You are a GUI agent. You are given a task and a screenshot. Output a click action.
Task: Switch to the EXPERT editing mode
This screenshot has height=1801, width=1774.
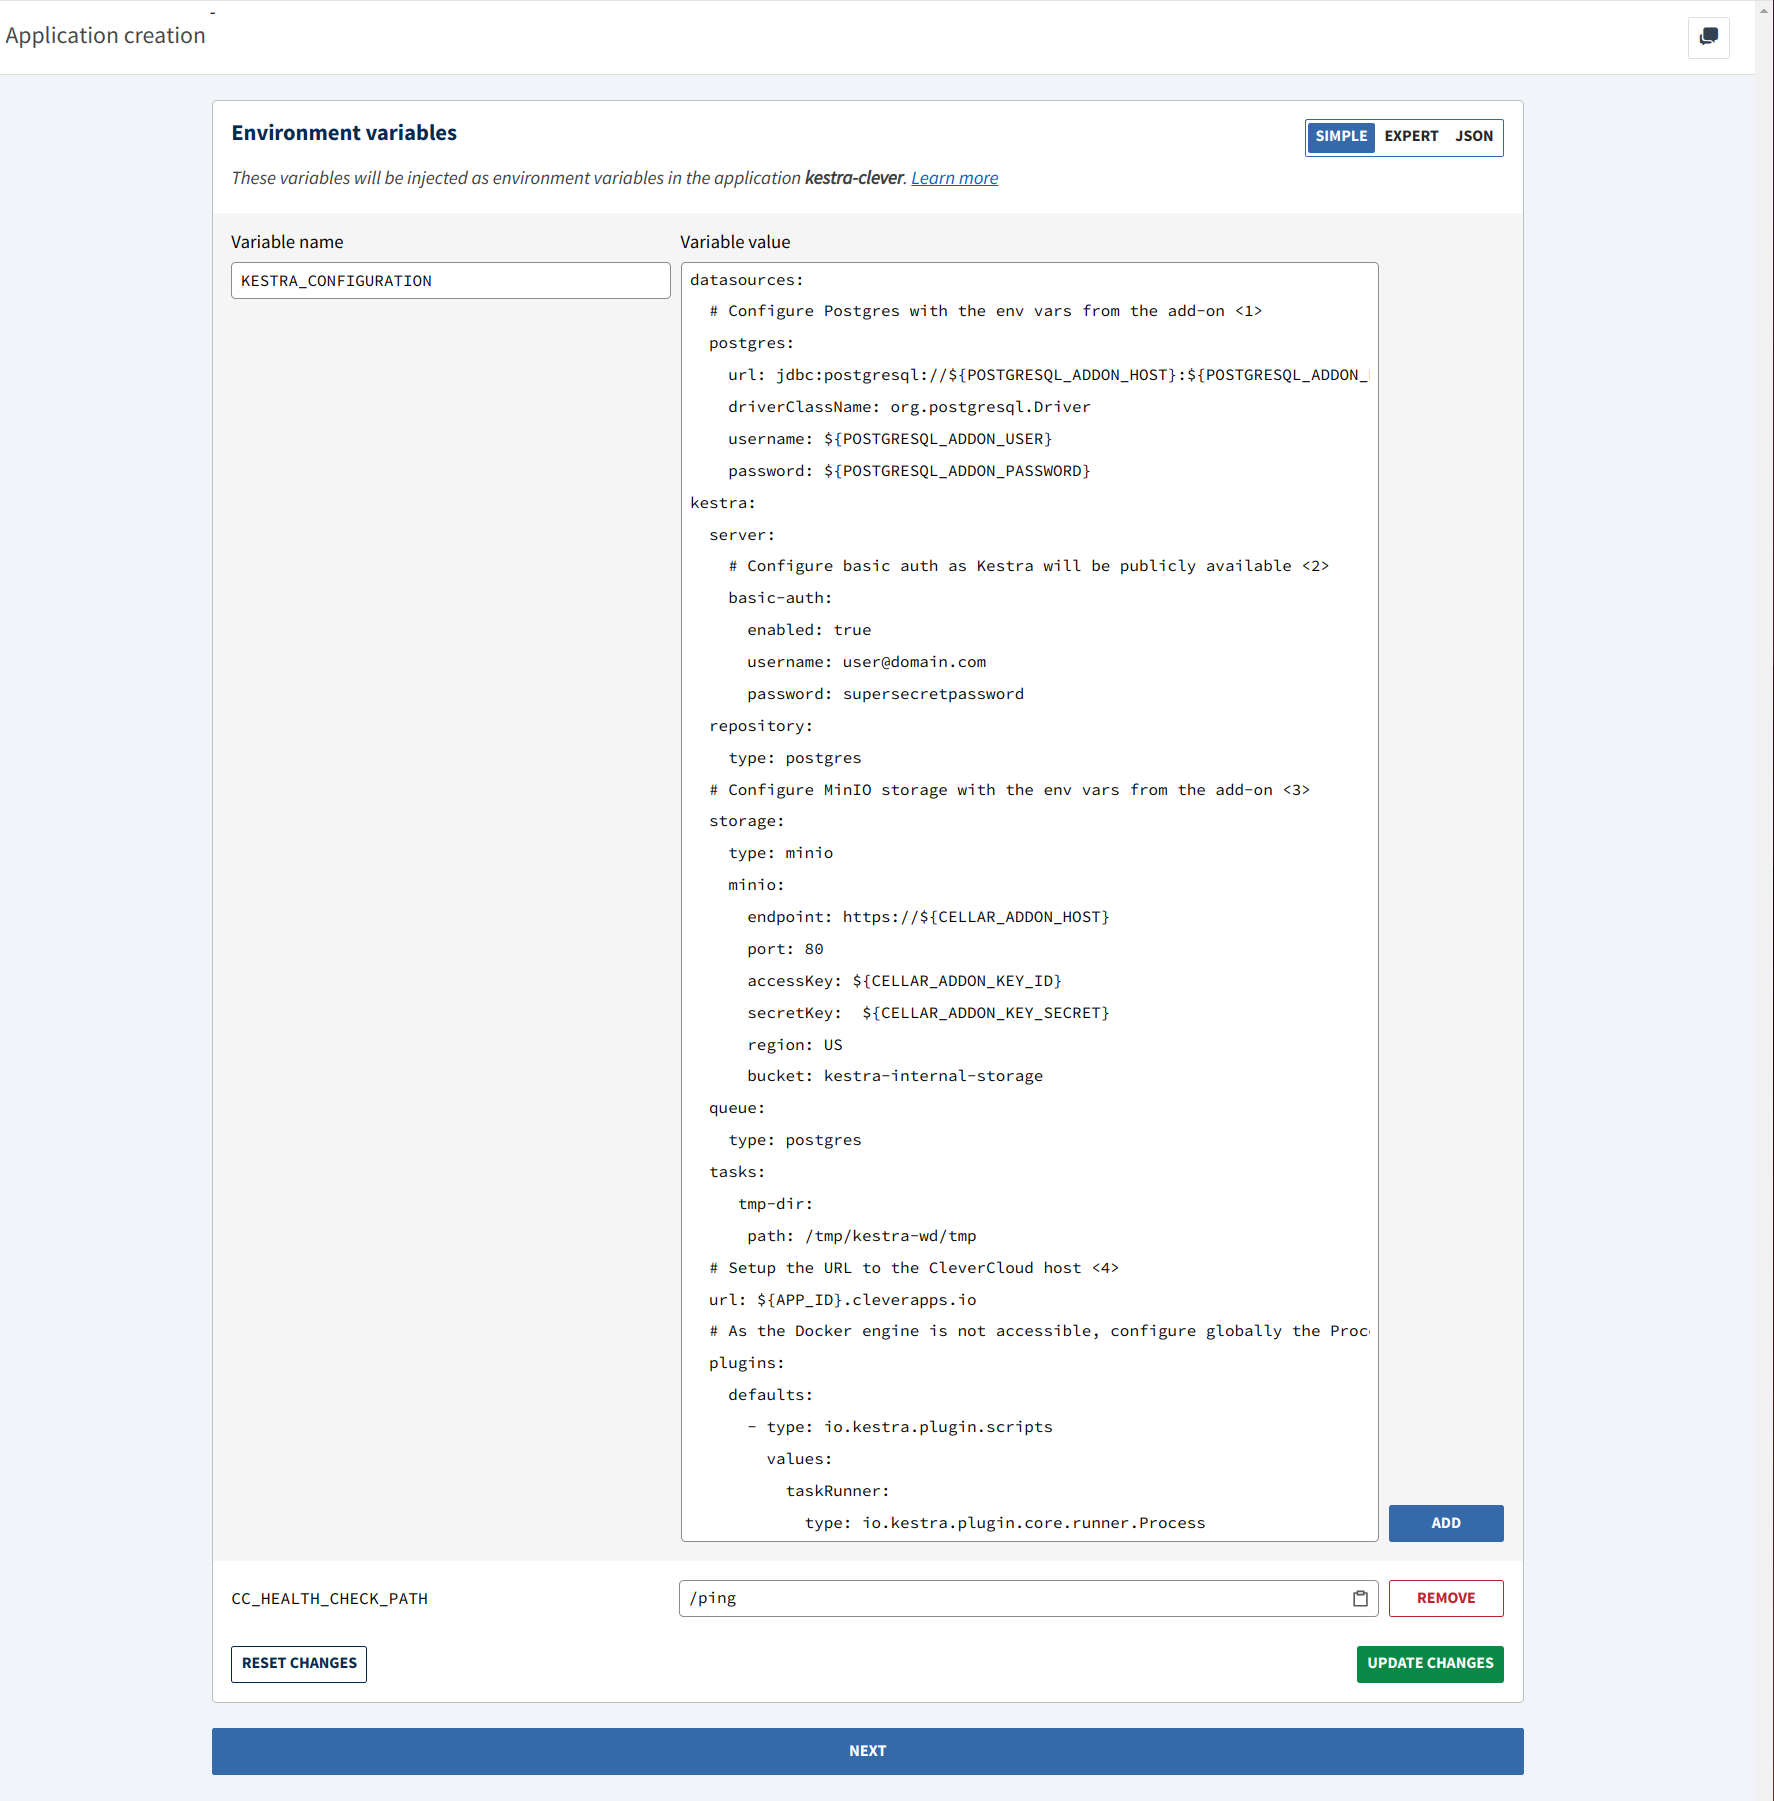1411,136
